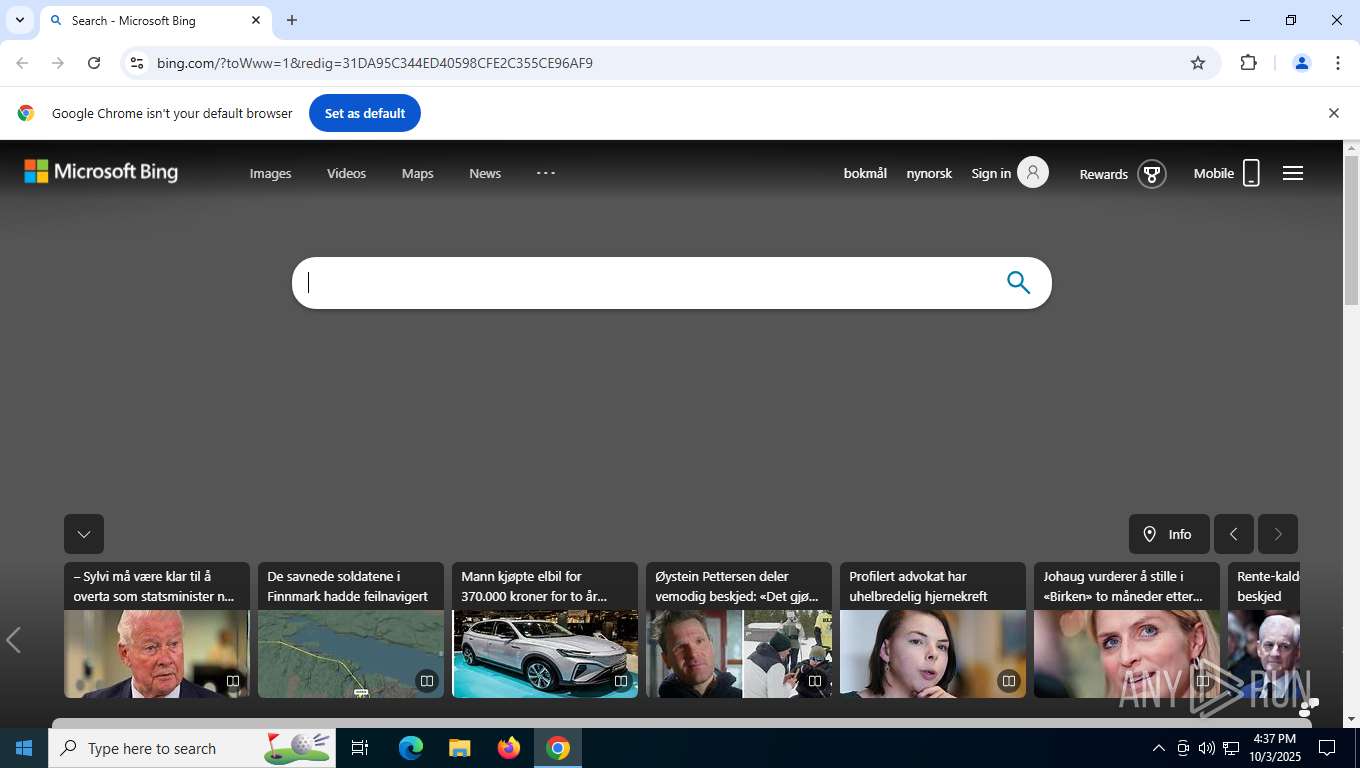Show next news carousel items
The image size is (1360, 768).
pyautogui.click(x=1278, y=534)
